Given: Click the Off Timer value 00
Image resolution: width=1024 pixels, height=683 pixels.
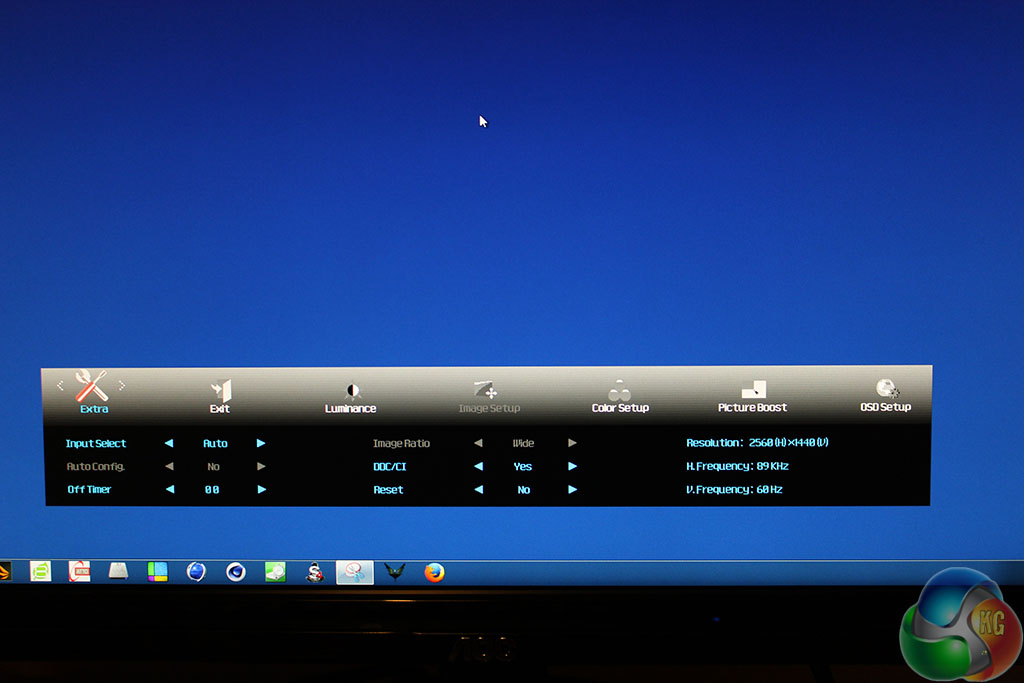Looking at the screenshot, I should point(212,489).
